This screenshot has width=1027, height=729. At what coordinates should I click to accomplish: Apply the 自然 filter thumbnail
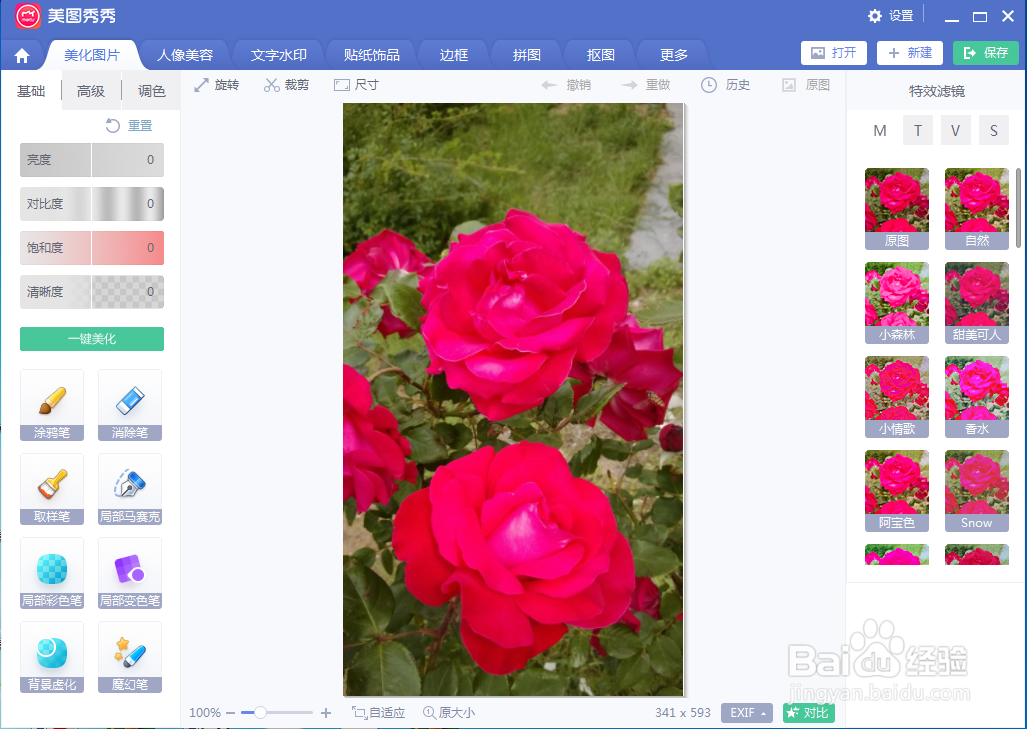click(977, 209)
